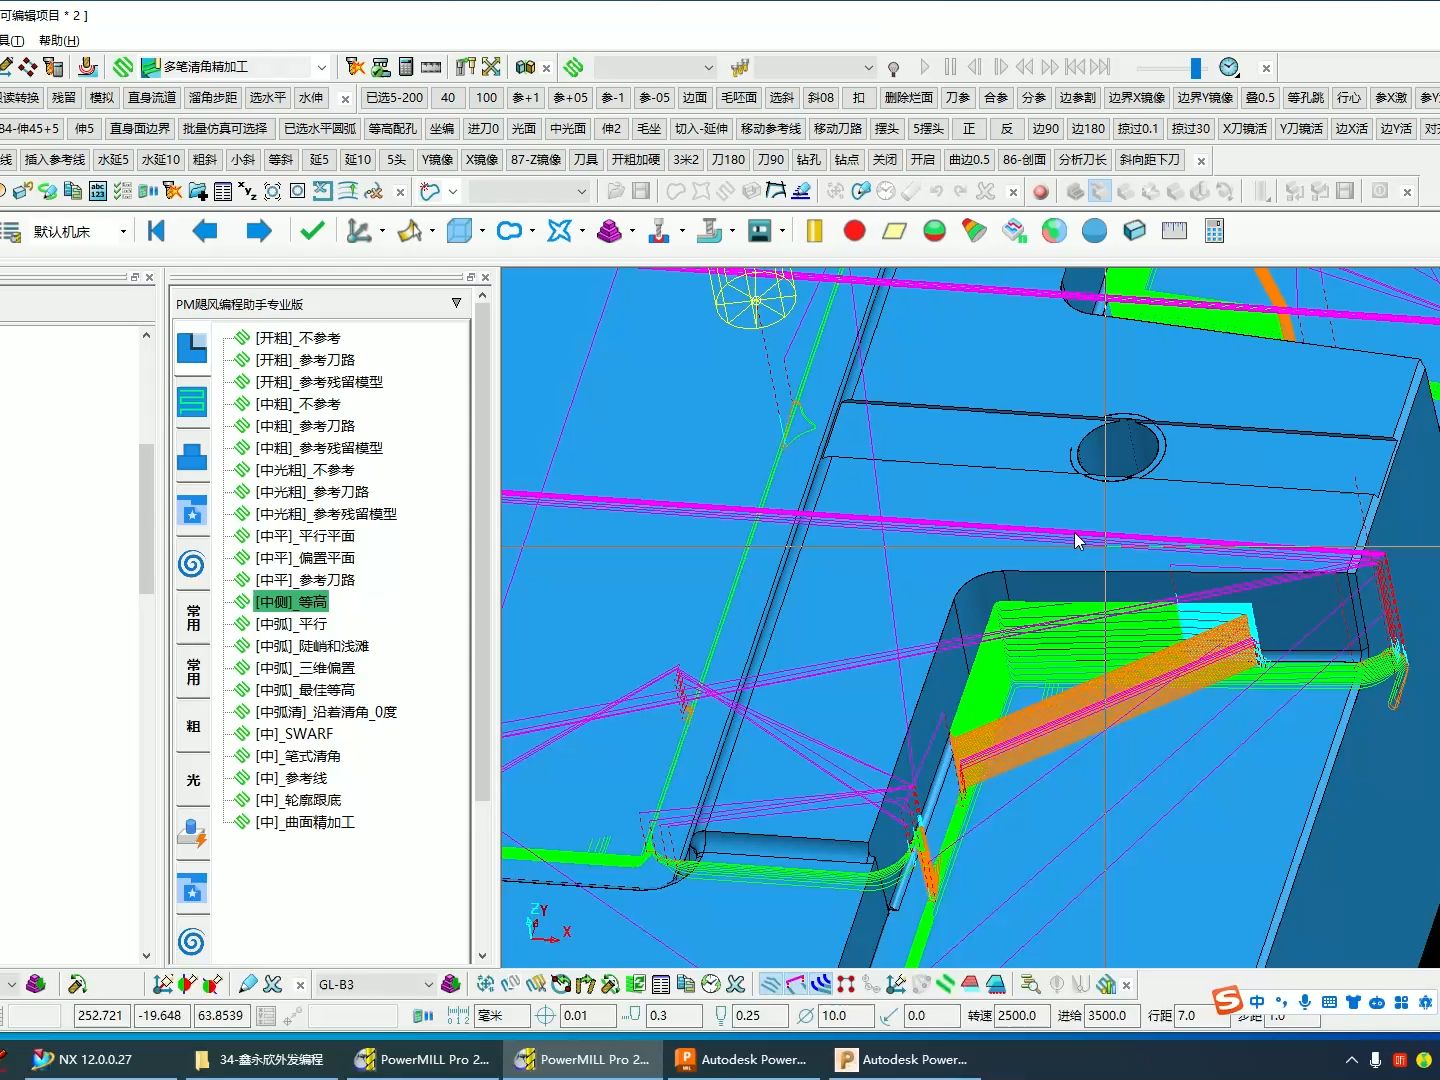Click the 直身流道 macro button
1440x1080 pixels.
[x=152, y=98]
